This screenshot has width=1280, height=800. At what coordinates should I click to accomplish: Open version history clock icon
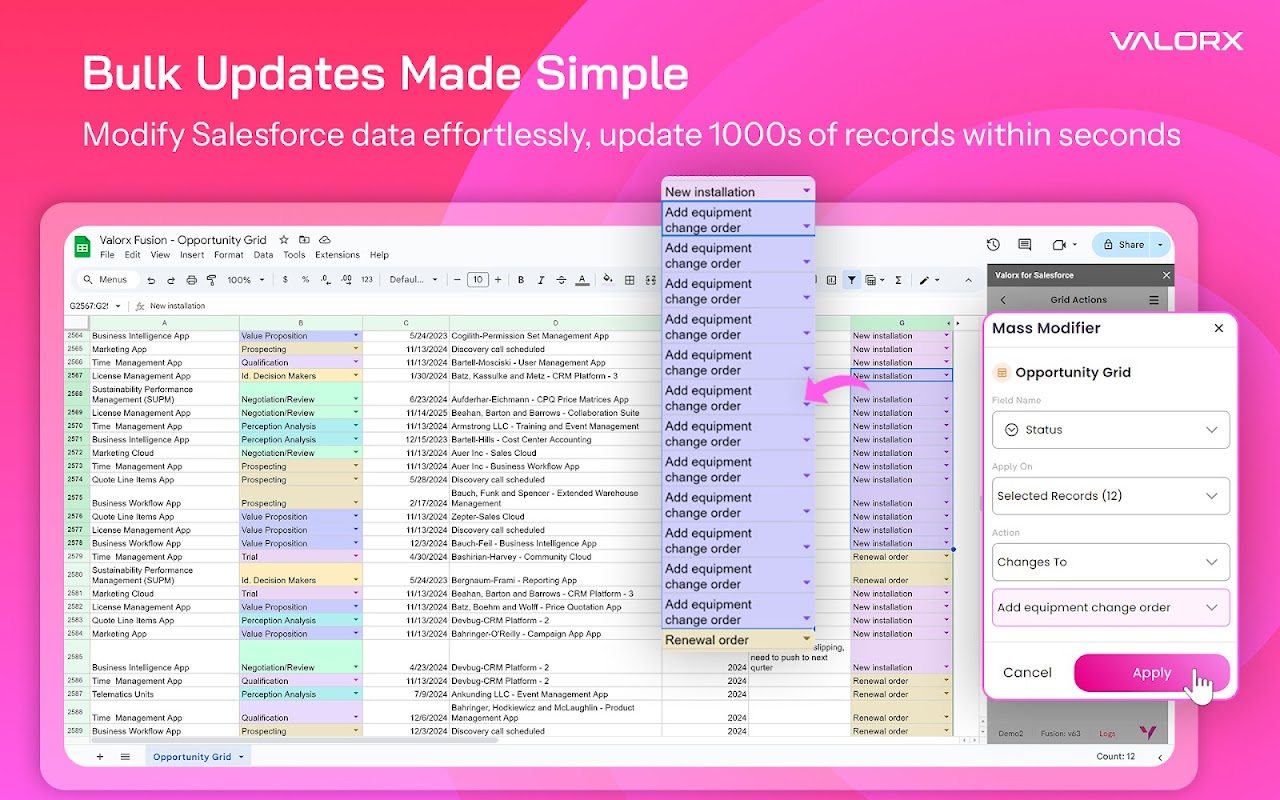[x=993, y=244]
